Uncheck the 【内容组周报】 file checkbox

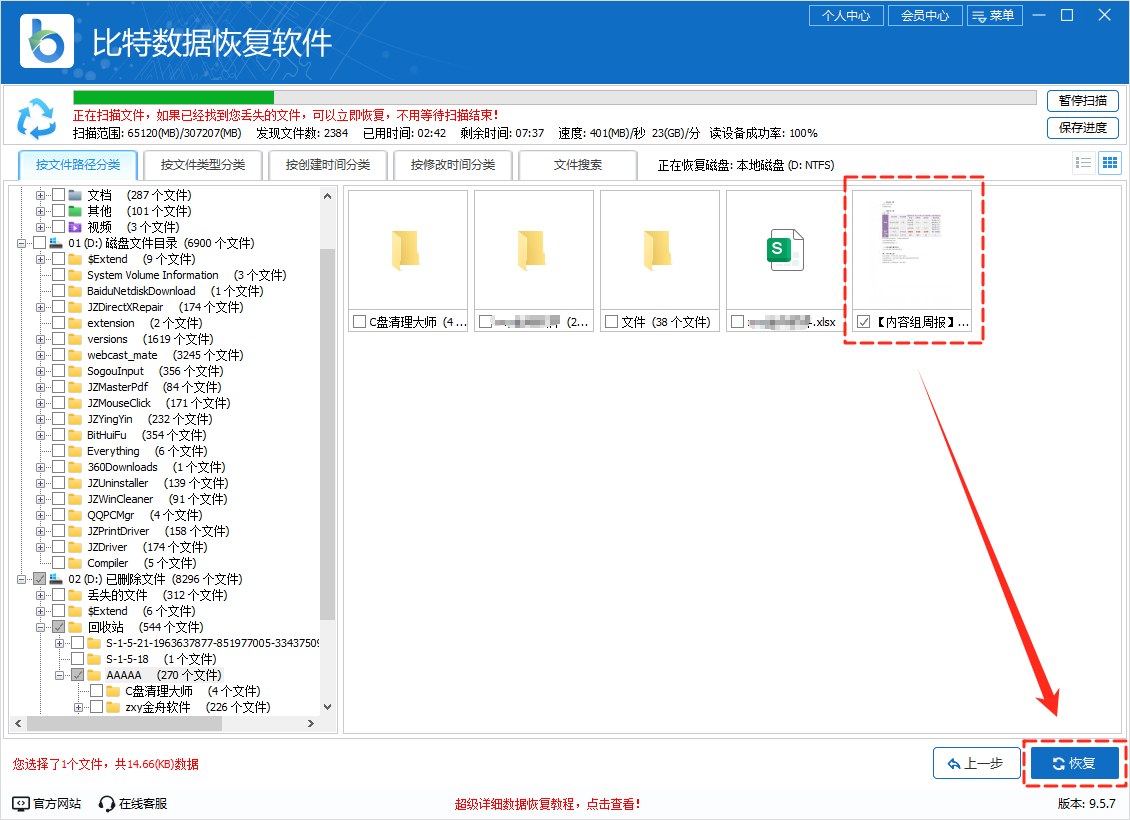point(864,322)
